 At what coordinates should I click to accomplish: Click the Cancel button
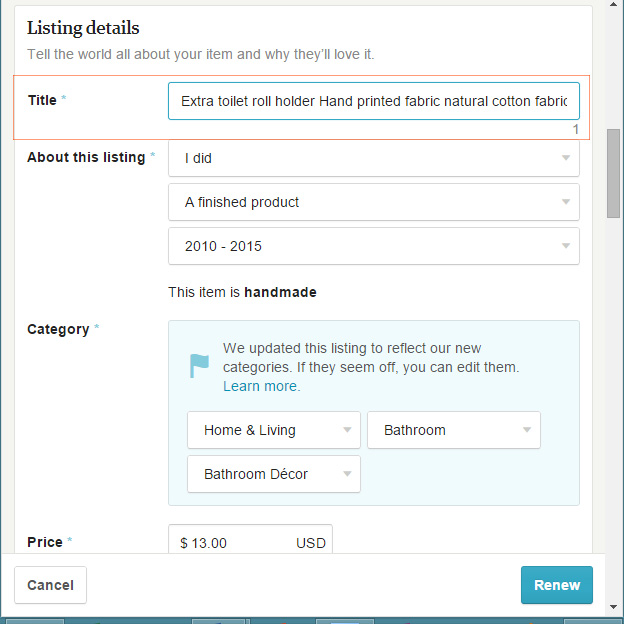point(51,585)
